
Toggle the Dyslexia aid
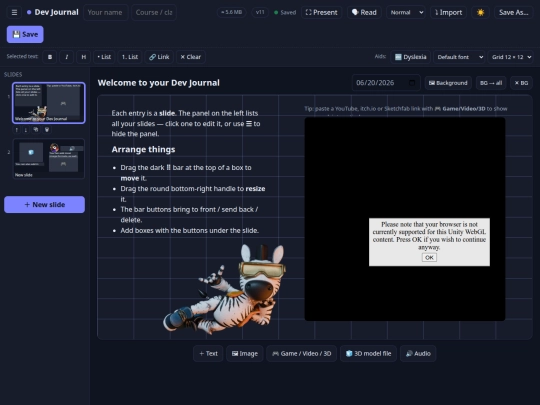tap(411, 57)
